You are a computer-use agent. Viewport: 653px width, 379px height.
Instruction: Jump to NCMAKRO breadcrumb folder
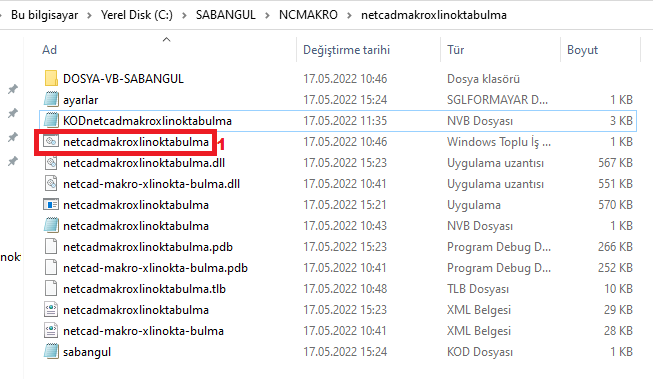tap(308, 15)
